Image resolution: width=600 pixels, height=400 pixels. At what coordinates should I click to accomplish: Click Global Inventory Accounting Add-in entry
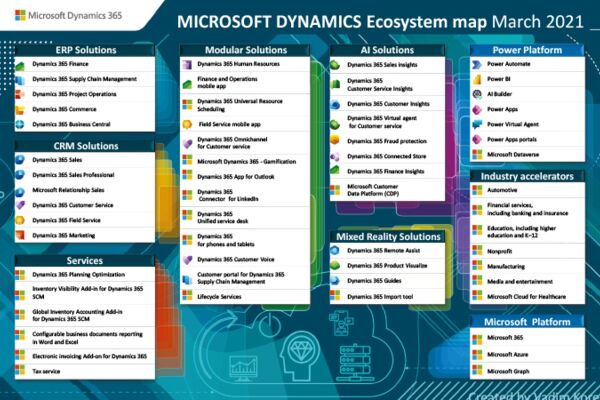85,315
